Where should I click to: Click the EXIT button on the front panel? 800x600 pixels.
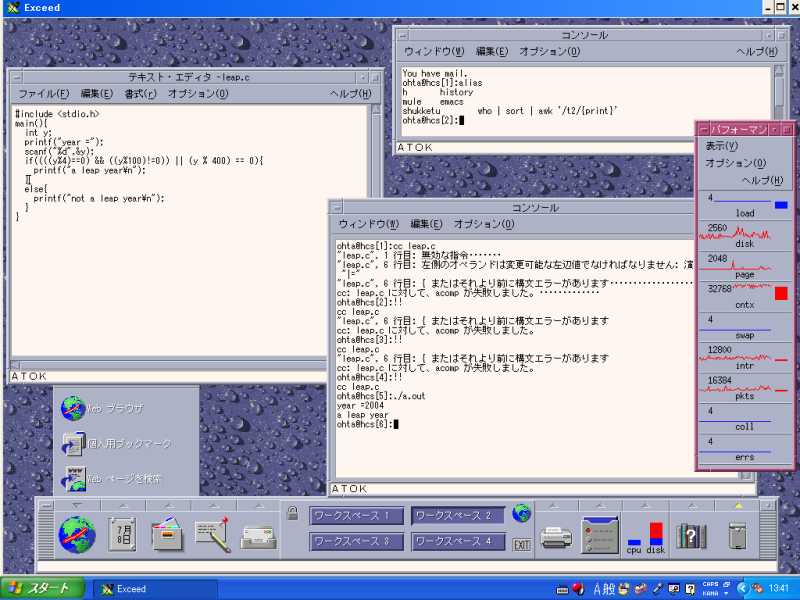coord(521,544)
